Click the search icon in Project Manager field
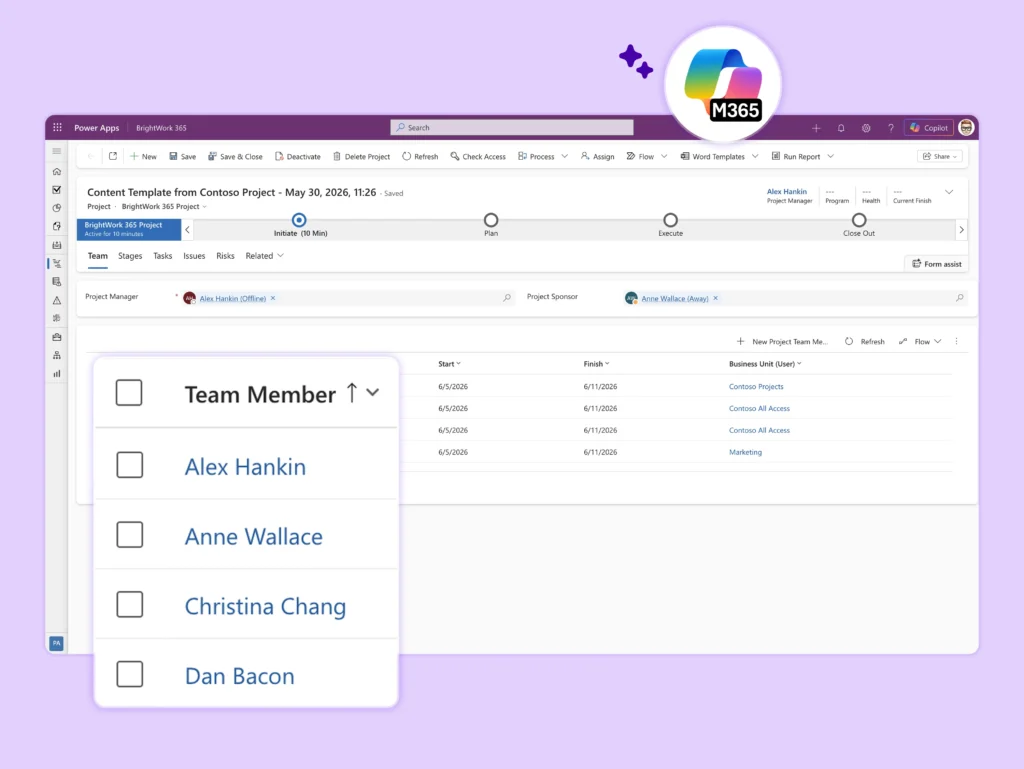This screenshot has width=1024, height=769. coord(507,298)
